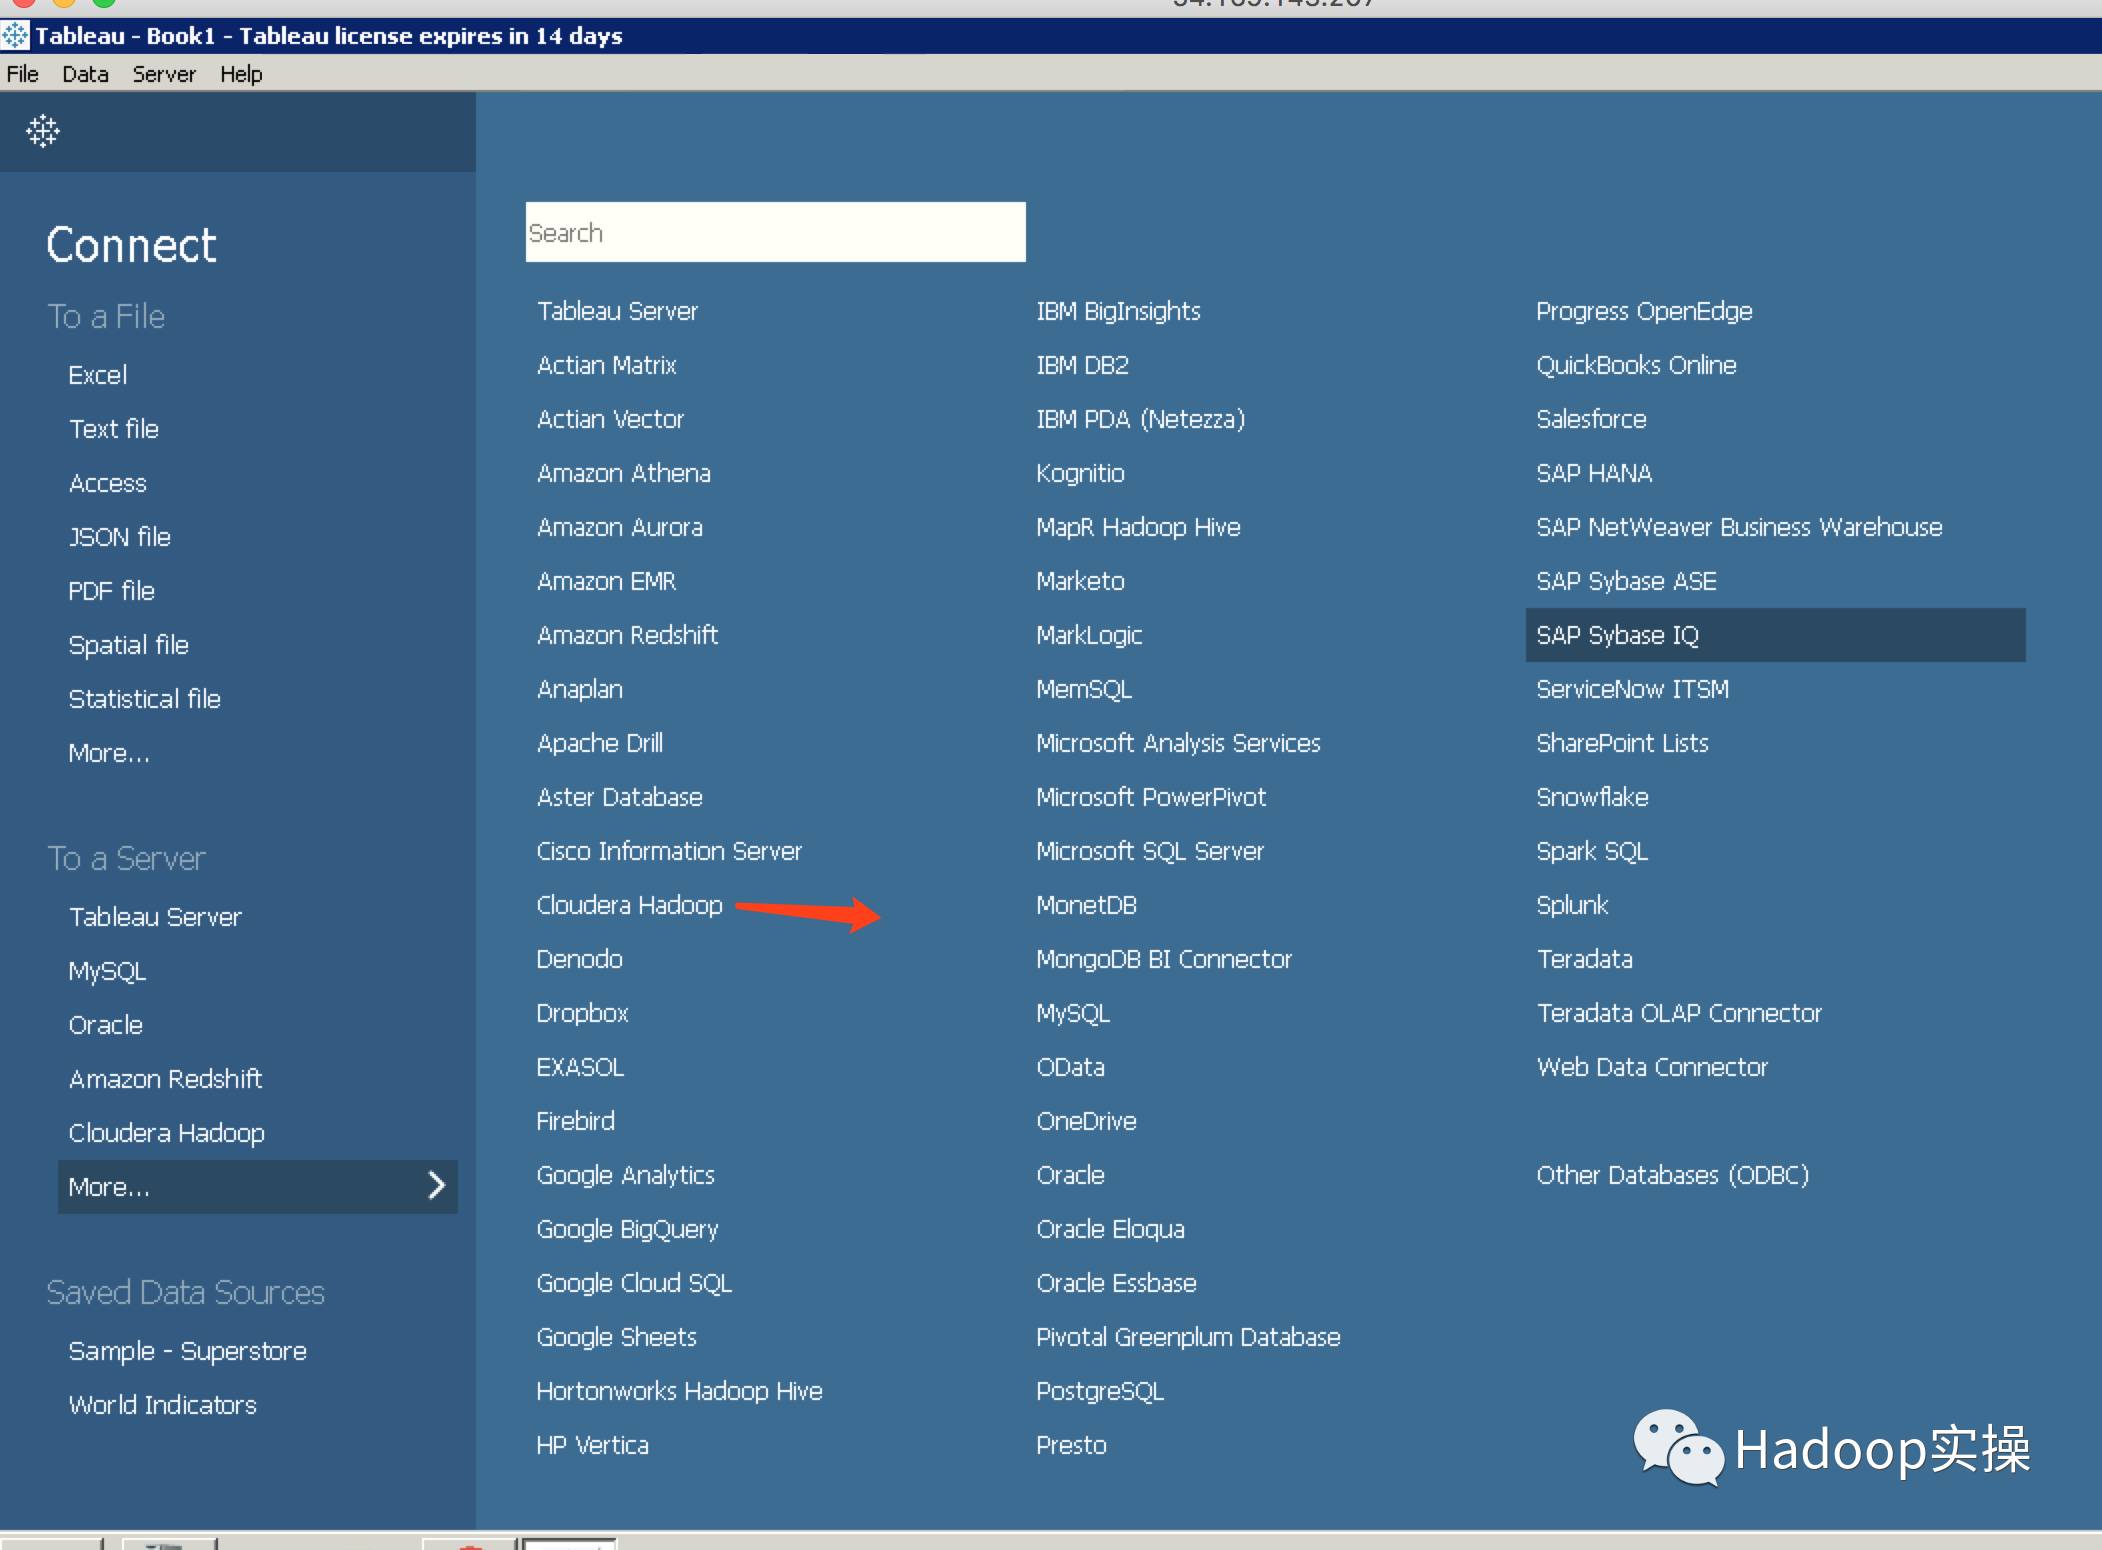Expand the More... server connectors chevron

click(436, 1186)
